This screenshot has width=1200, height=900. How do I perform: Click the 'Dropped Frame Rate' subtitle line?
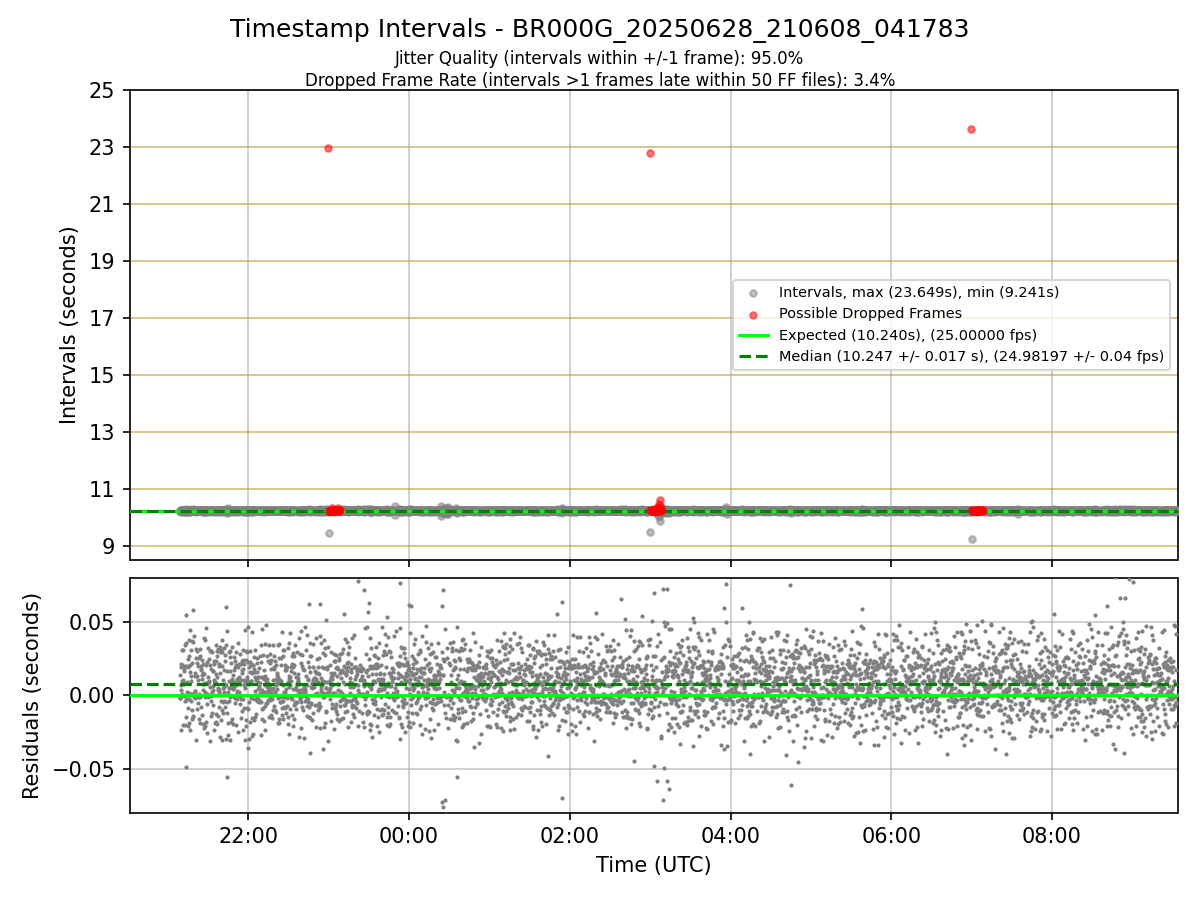(x=600, y=80)
